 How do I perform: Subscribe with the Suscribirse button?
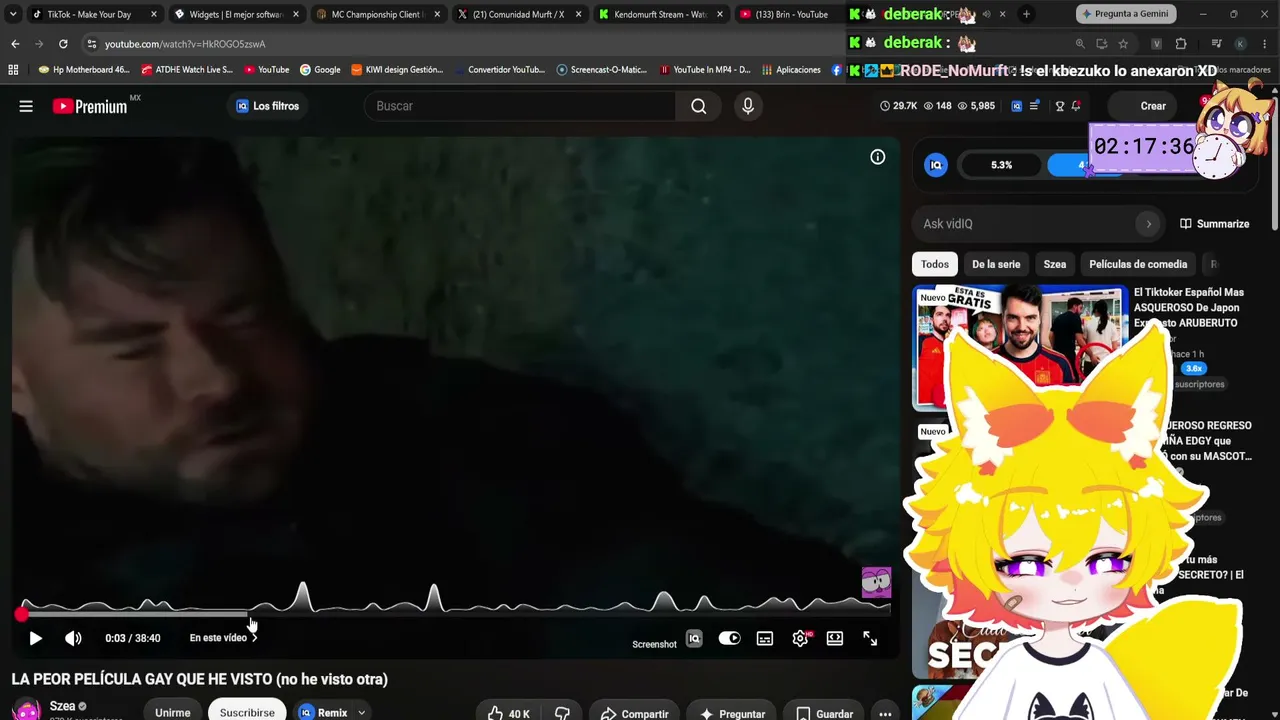click(247, 712)
